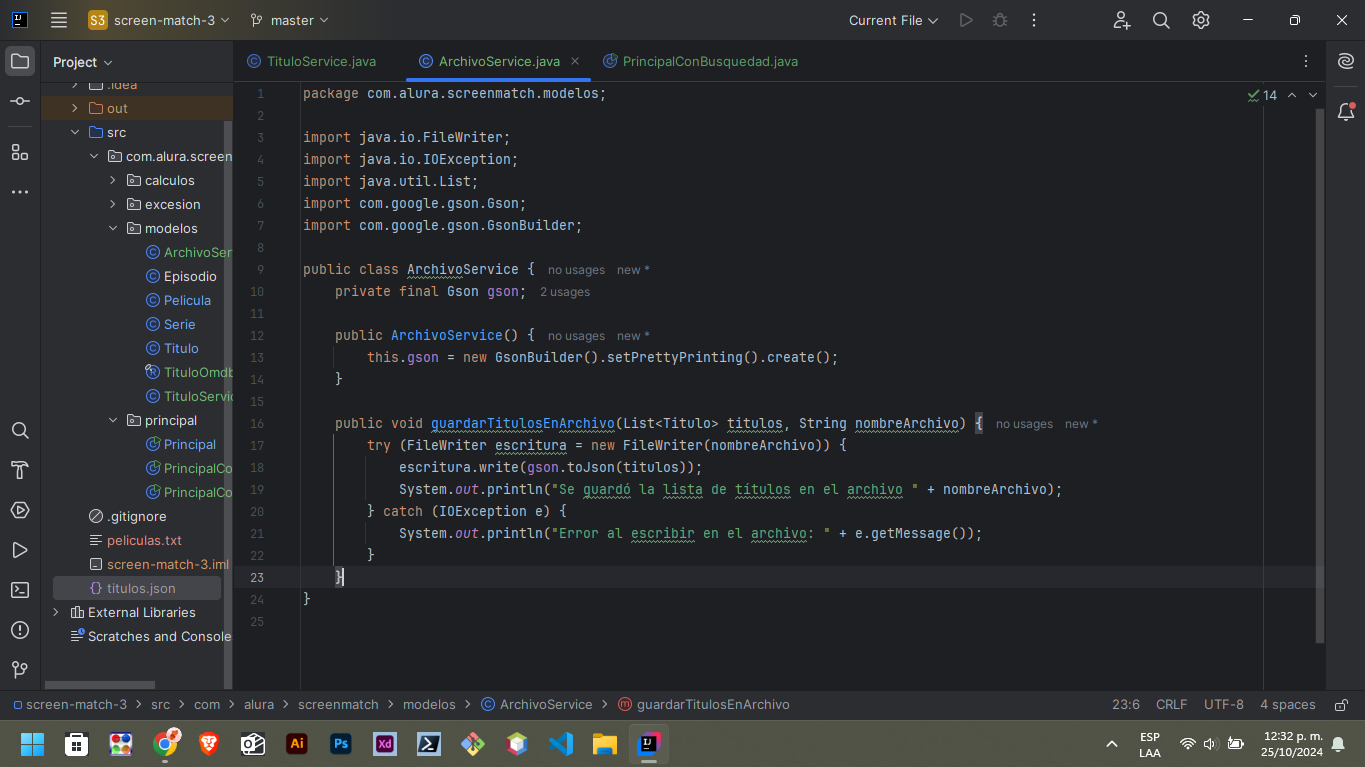
Task: Open Google Chrome from taskbar
Action: tap(165, 744)
